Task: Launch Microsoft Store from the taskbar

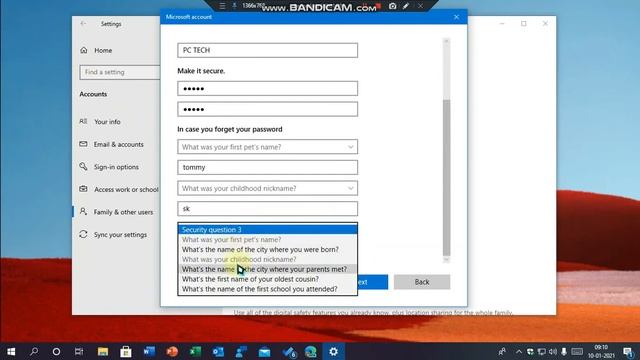Action: coord(126,351)
